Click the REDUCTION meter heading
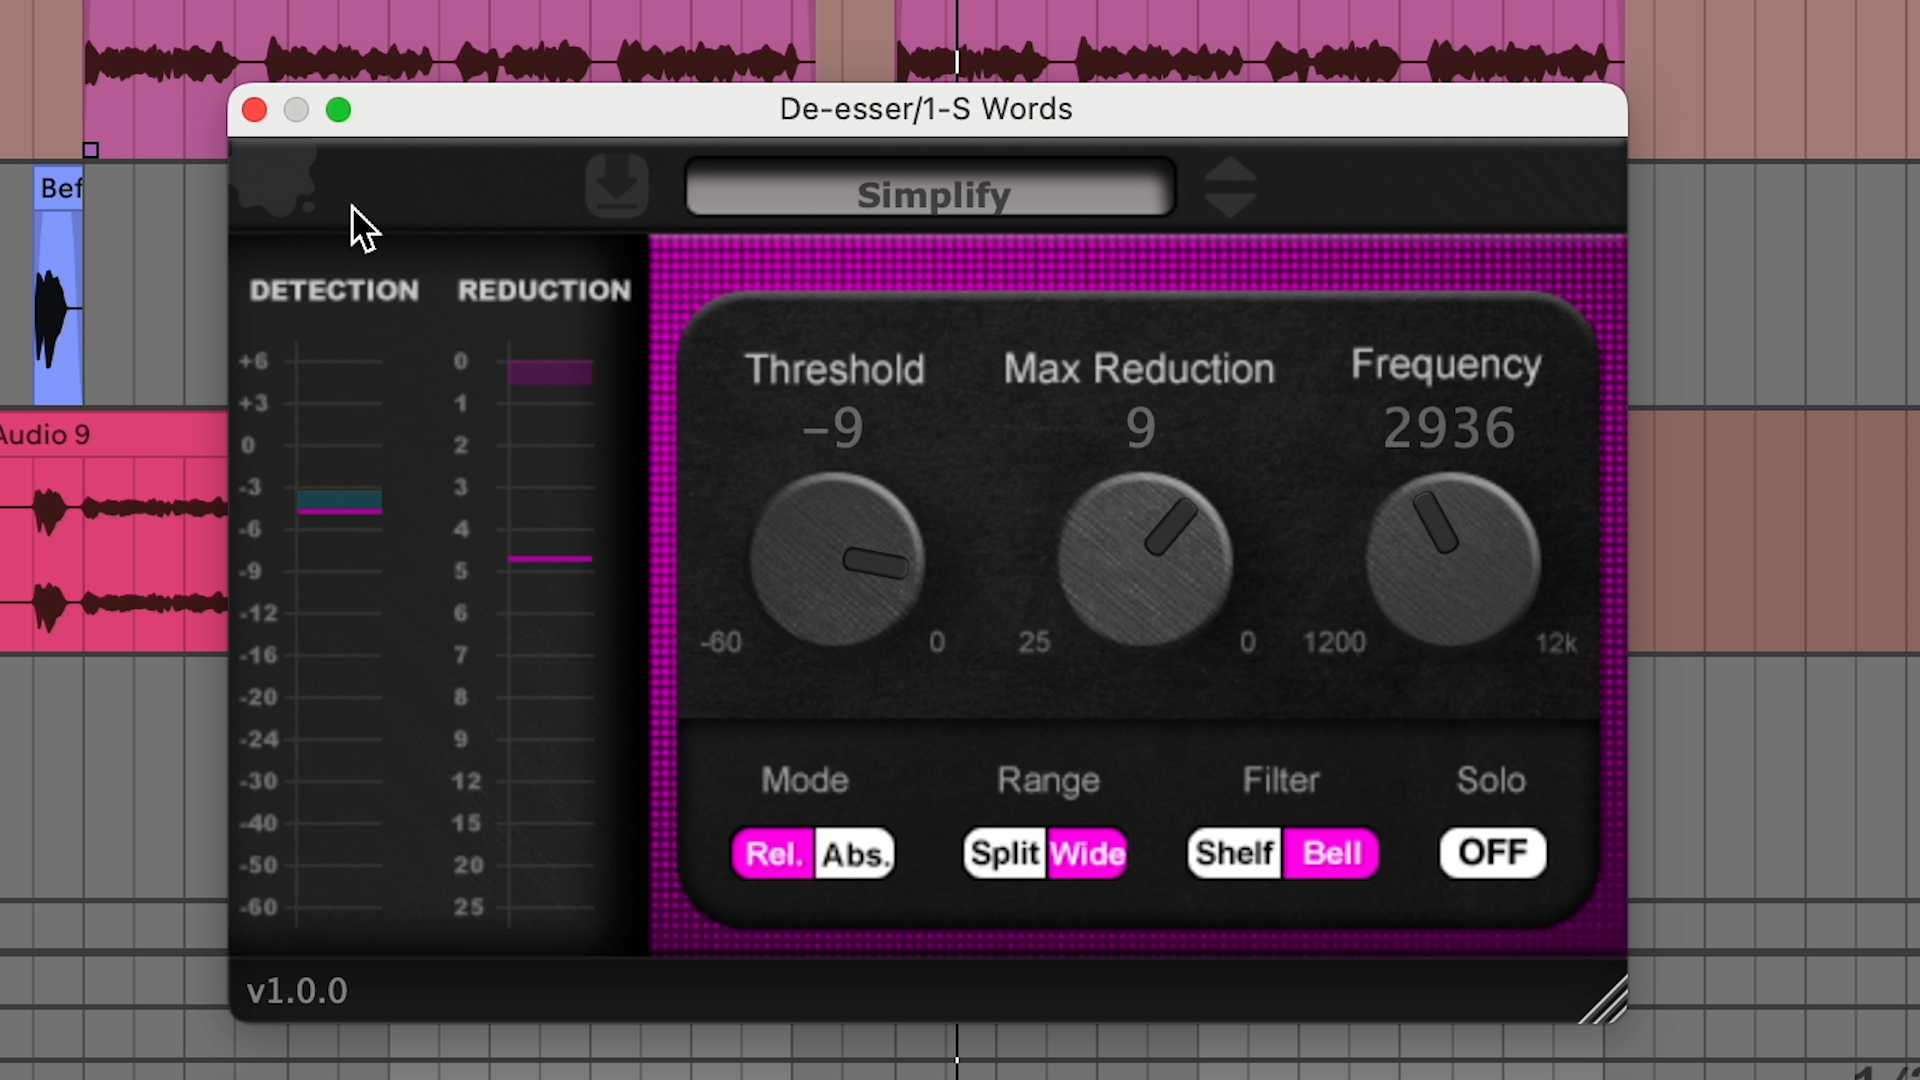1920x1080 pixels. tap(544, 291)
